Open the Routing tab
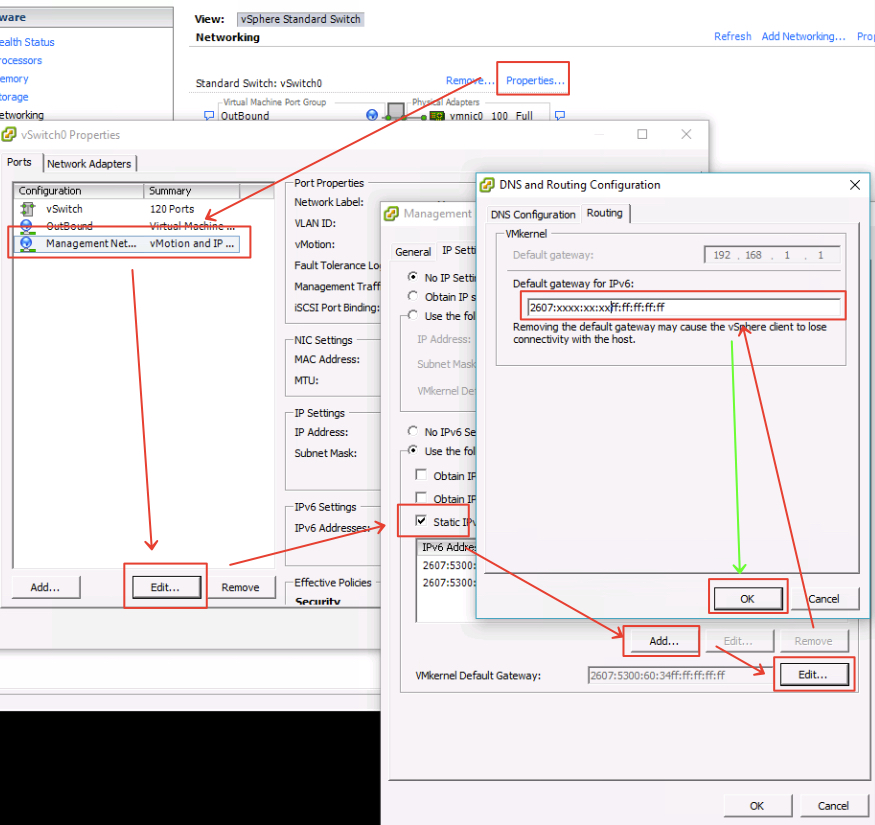 coord(604,213)
